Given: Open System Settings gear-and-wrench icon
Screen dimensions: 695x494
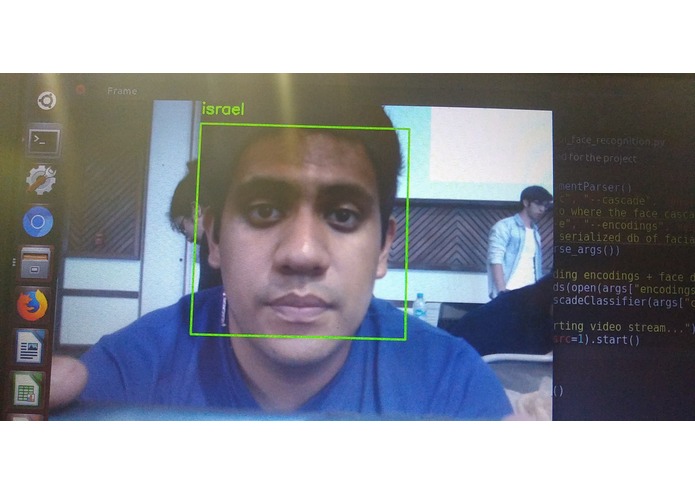Looking at the screenshot, I should (41, 179).
